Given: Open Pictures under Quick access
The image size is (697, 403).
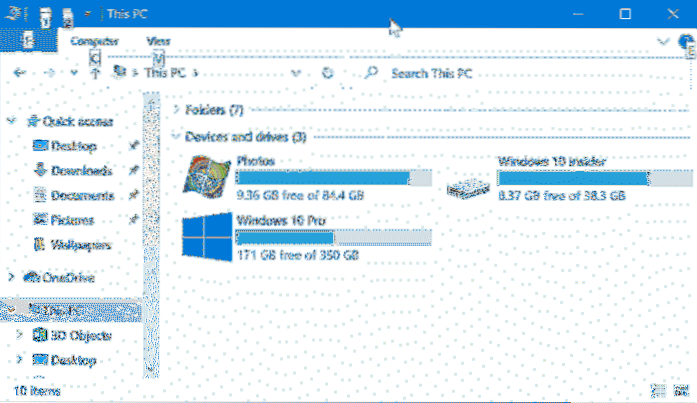Looking at the screenshot, I should point(72,219).
